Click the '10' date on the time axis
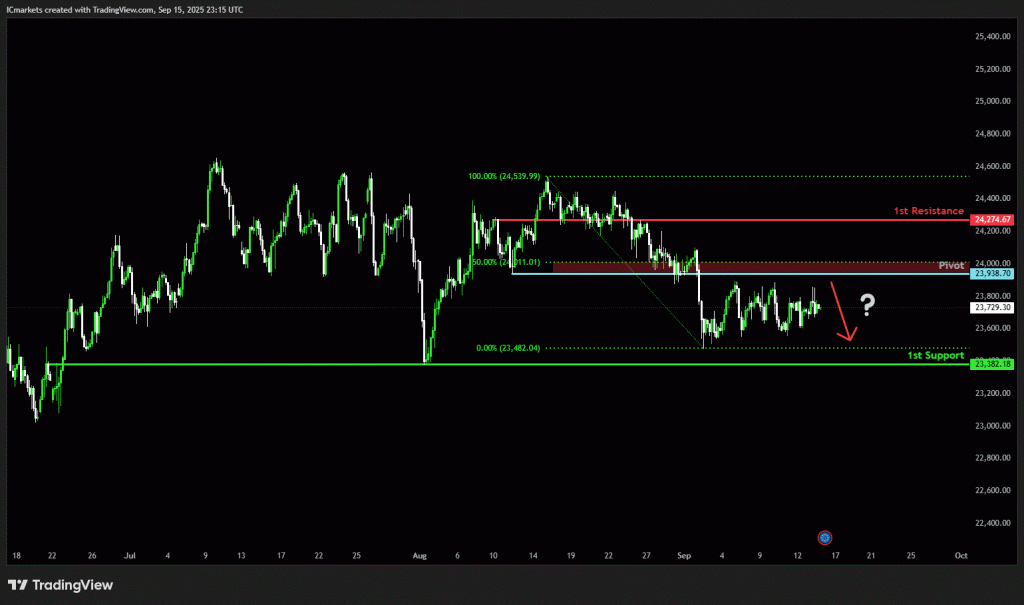The image size is (1024, 605). 493,555
